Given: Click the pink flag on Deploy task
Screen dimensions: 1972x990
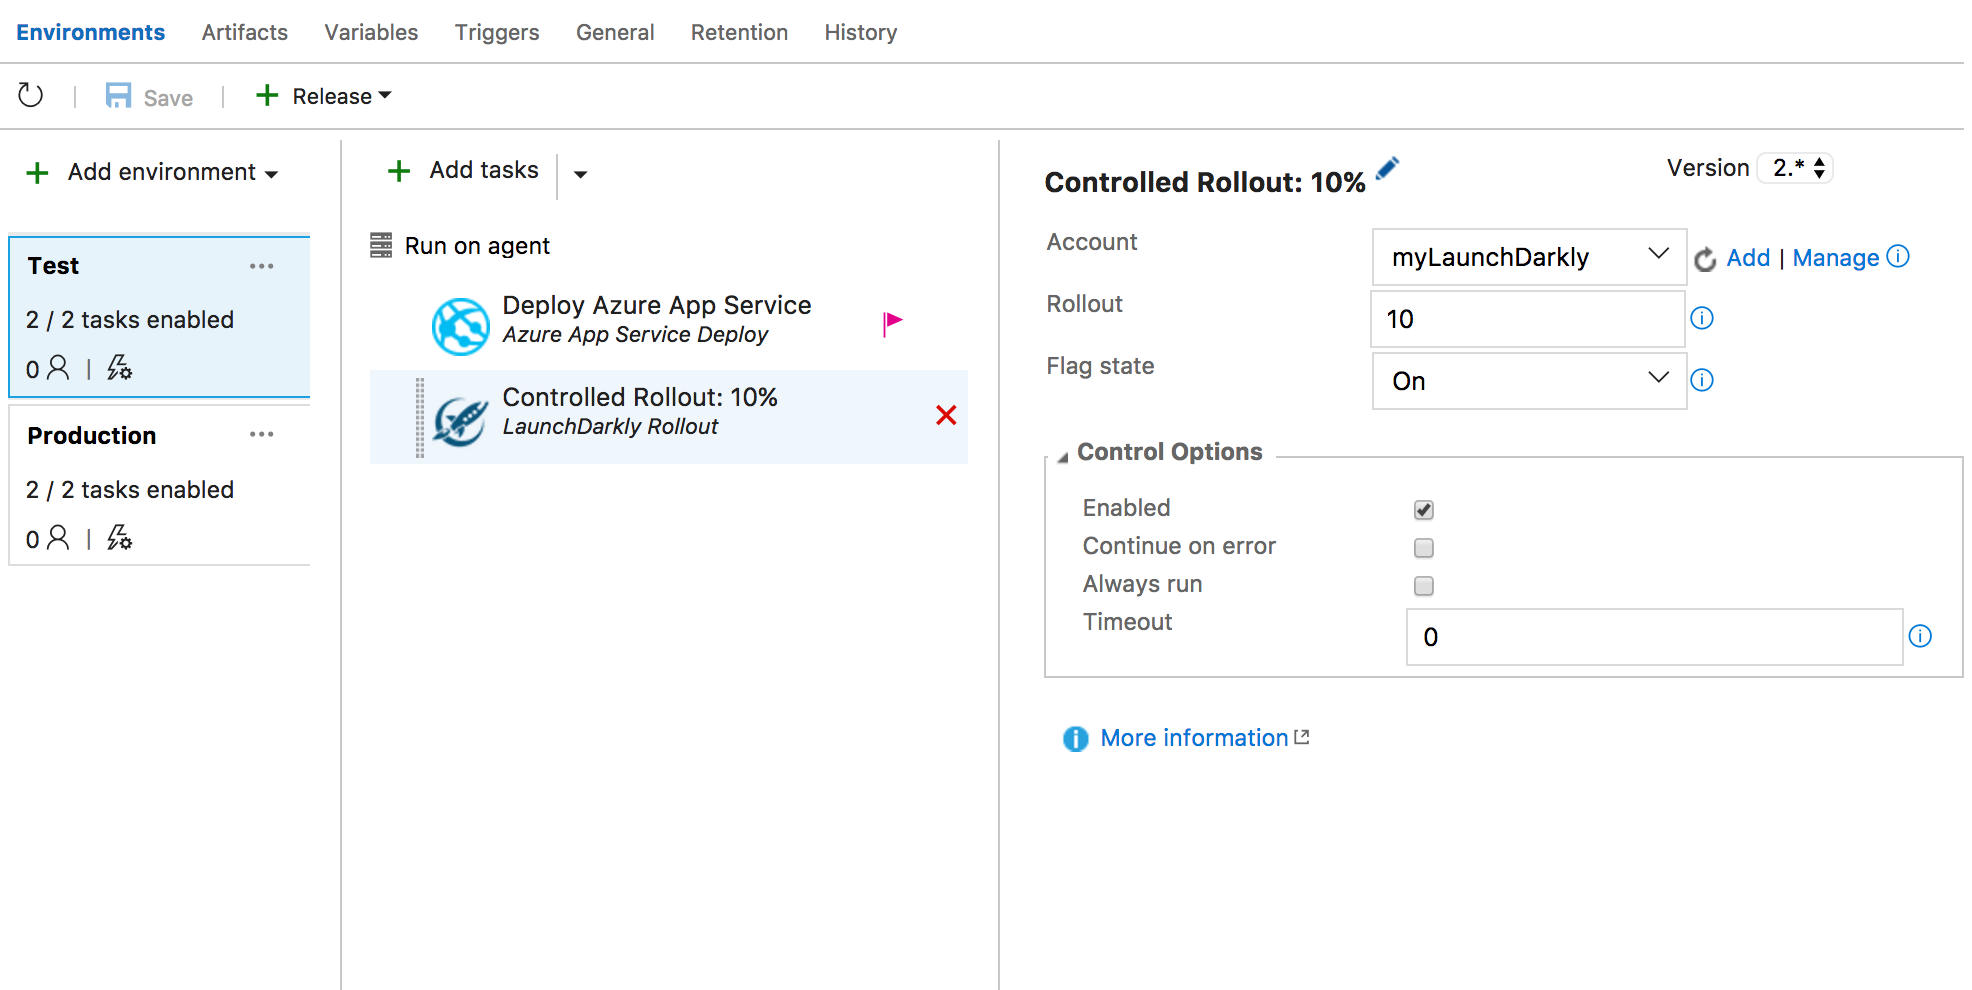Looking at the screenshot, I should [x=892, y=323].
